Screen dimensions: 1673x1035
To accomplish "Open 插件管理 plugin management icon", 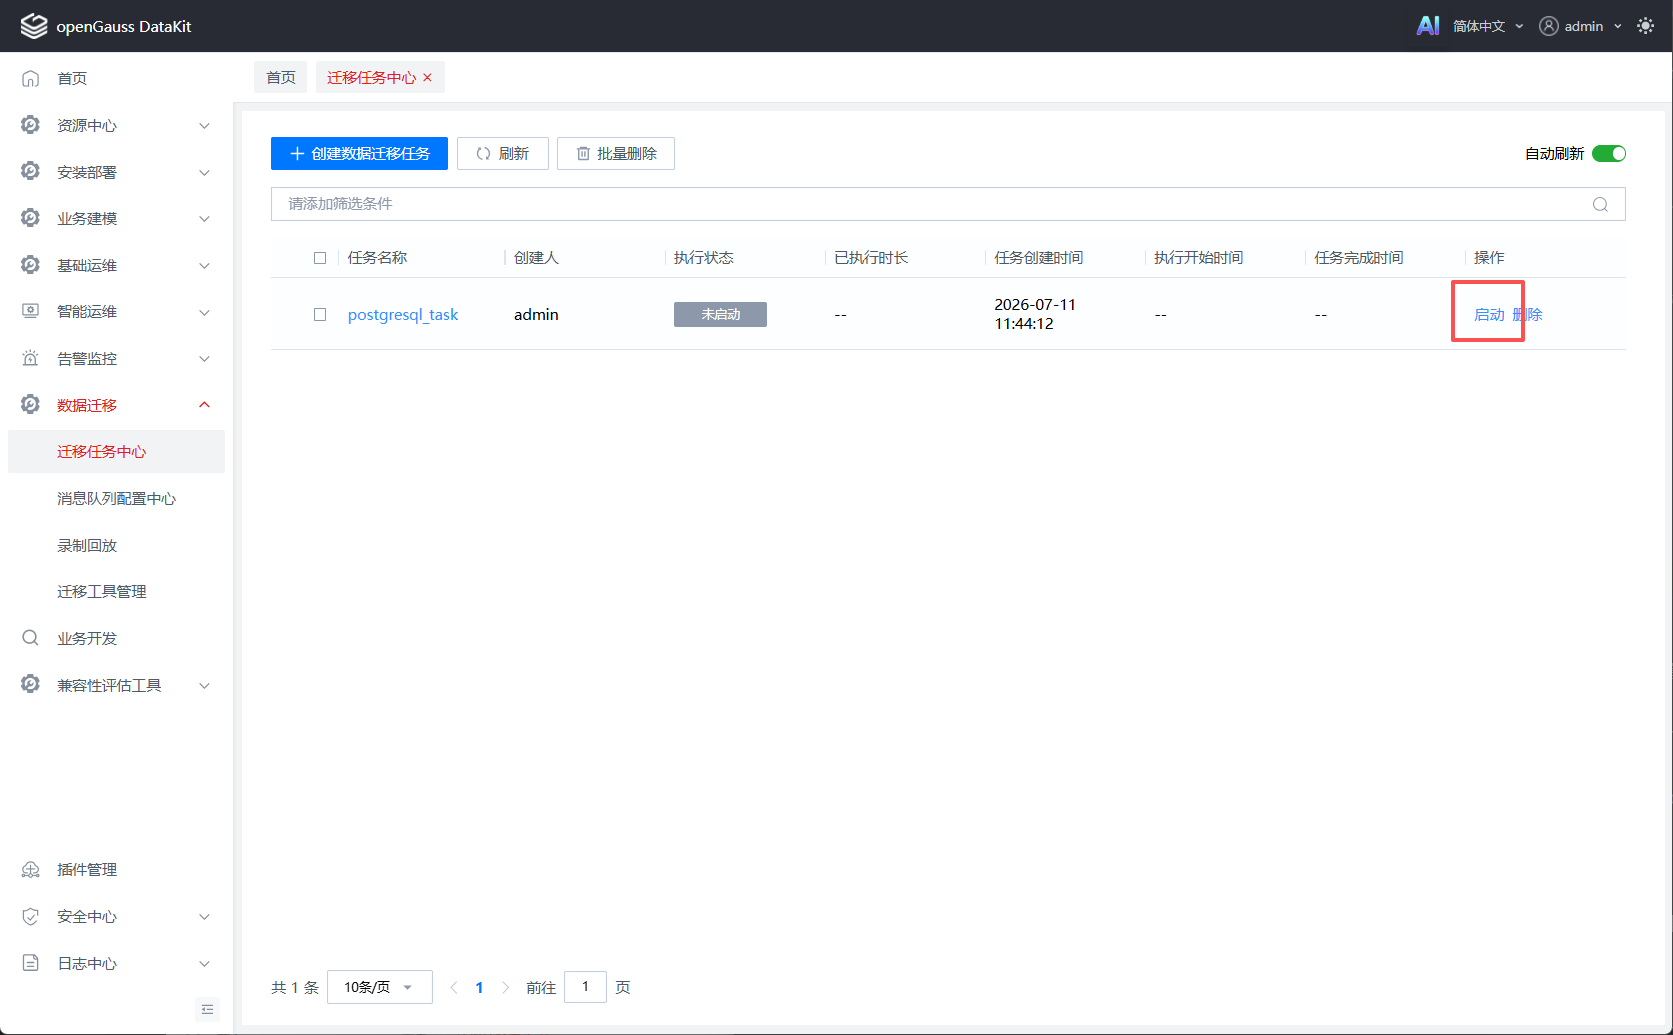I will pyautogui.click(x=31, y=870).
